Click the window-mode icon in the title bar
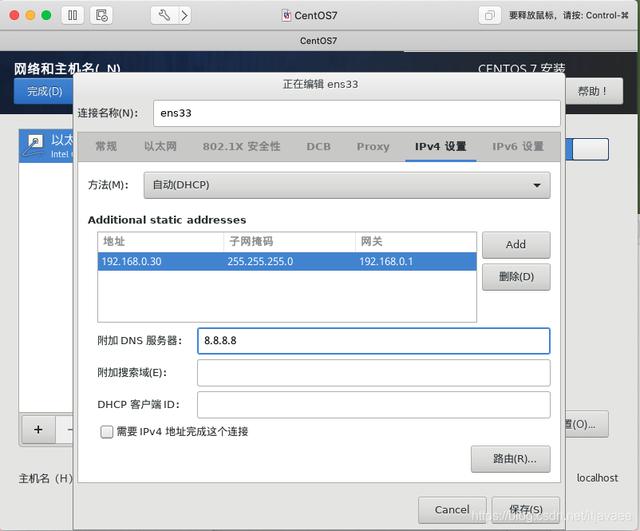640x531 pixels. [x=489, y=16]
